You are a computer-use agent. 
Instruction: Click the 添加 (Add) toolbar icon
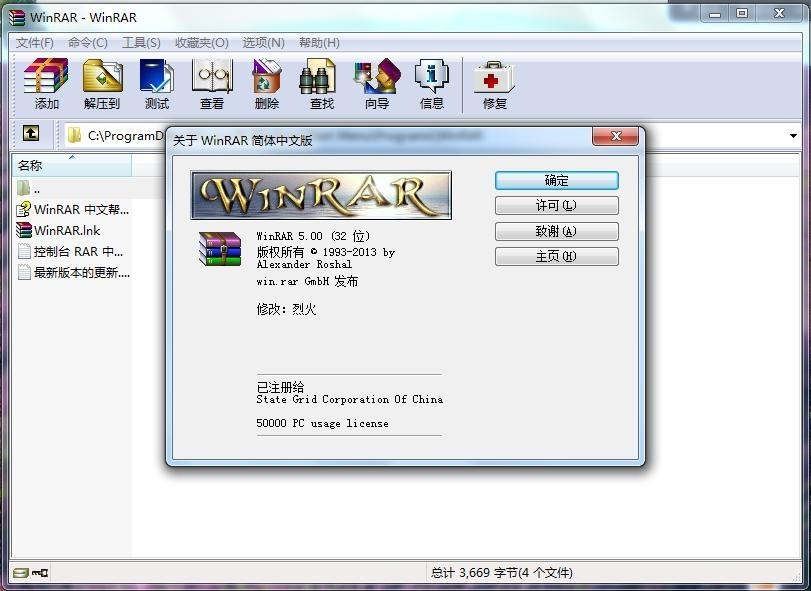pos(46,77)
